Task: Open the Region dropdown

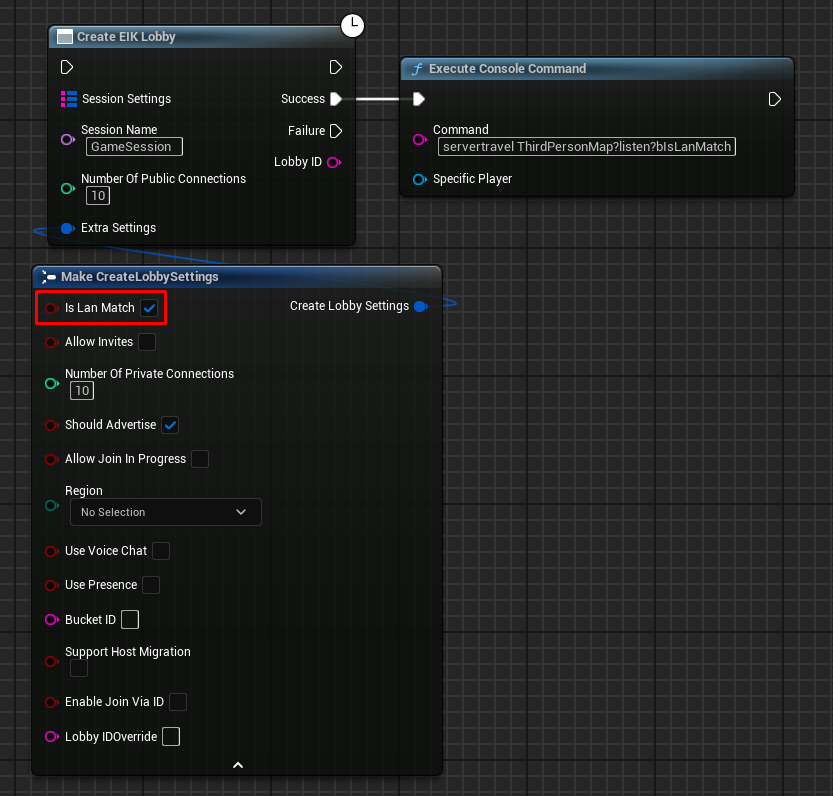Action: [165, 512]
